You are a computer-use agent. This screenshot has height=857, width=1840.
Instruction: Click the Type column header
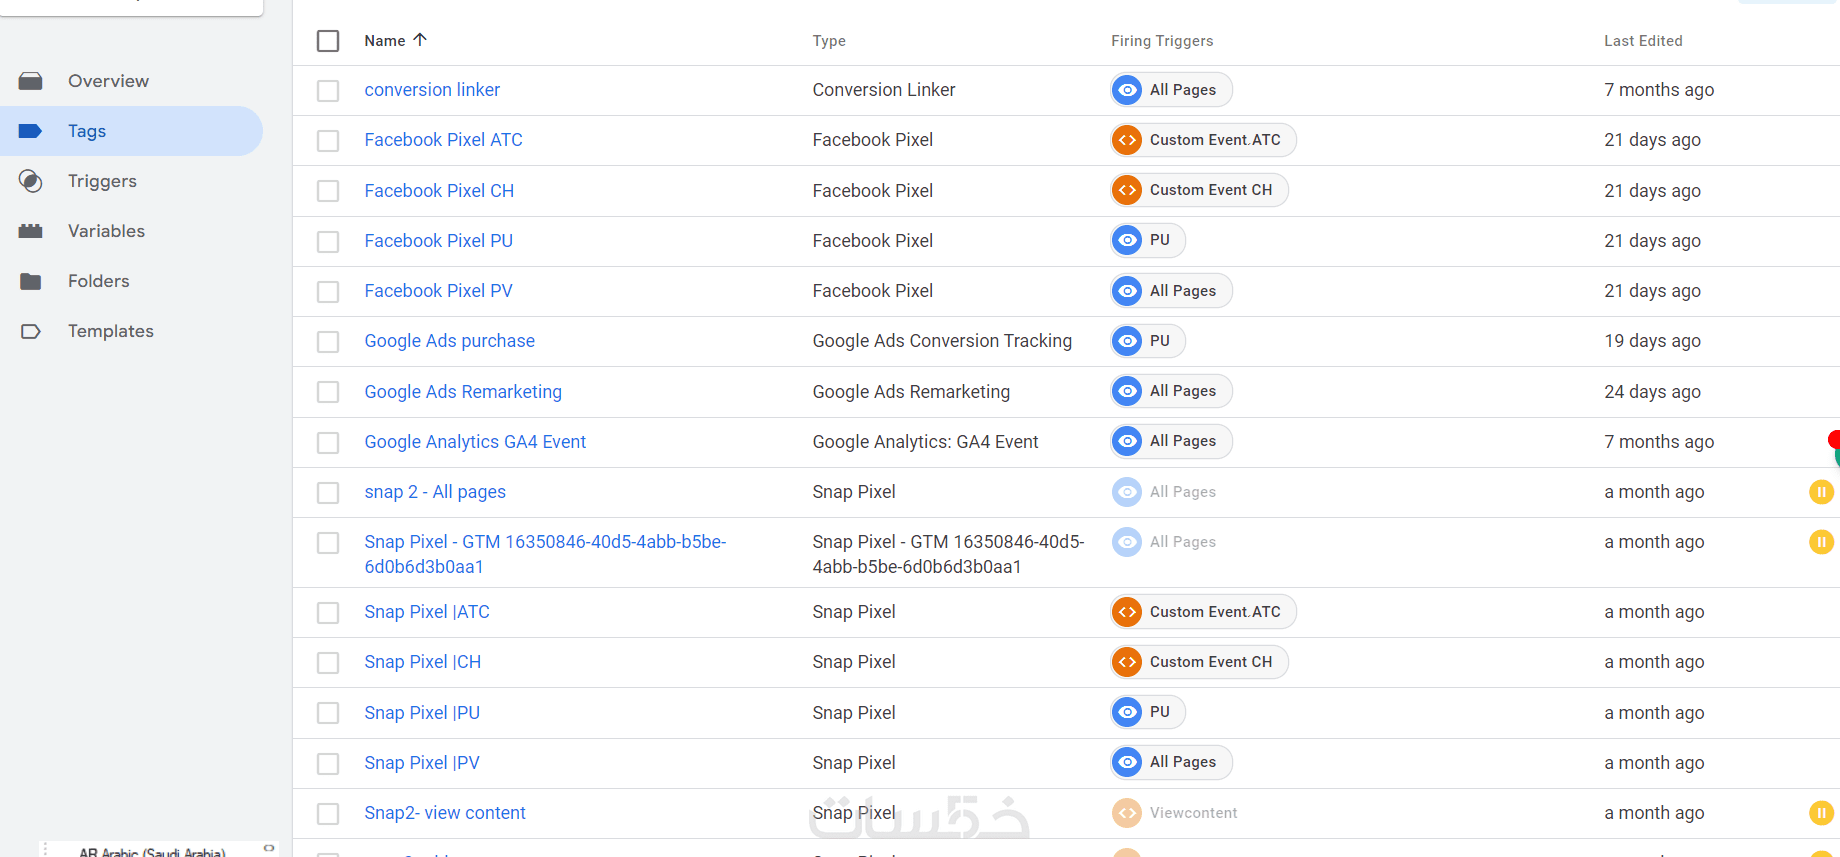click(x=829, y=41)
